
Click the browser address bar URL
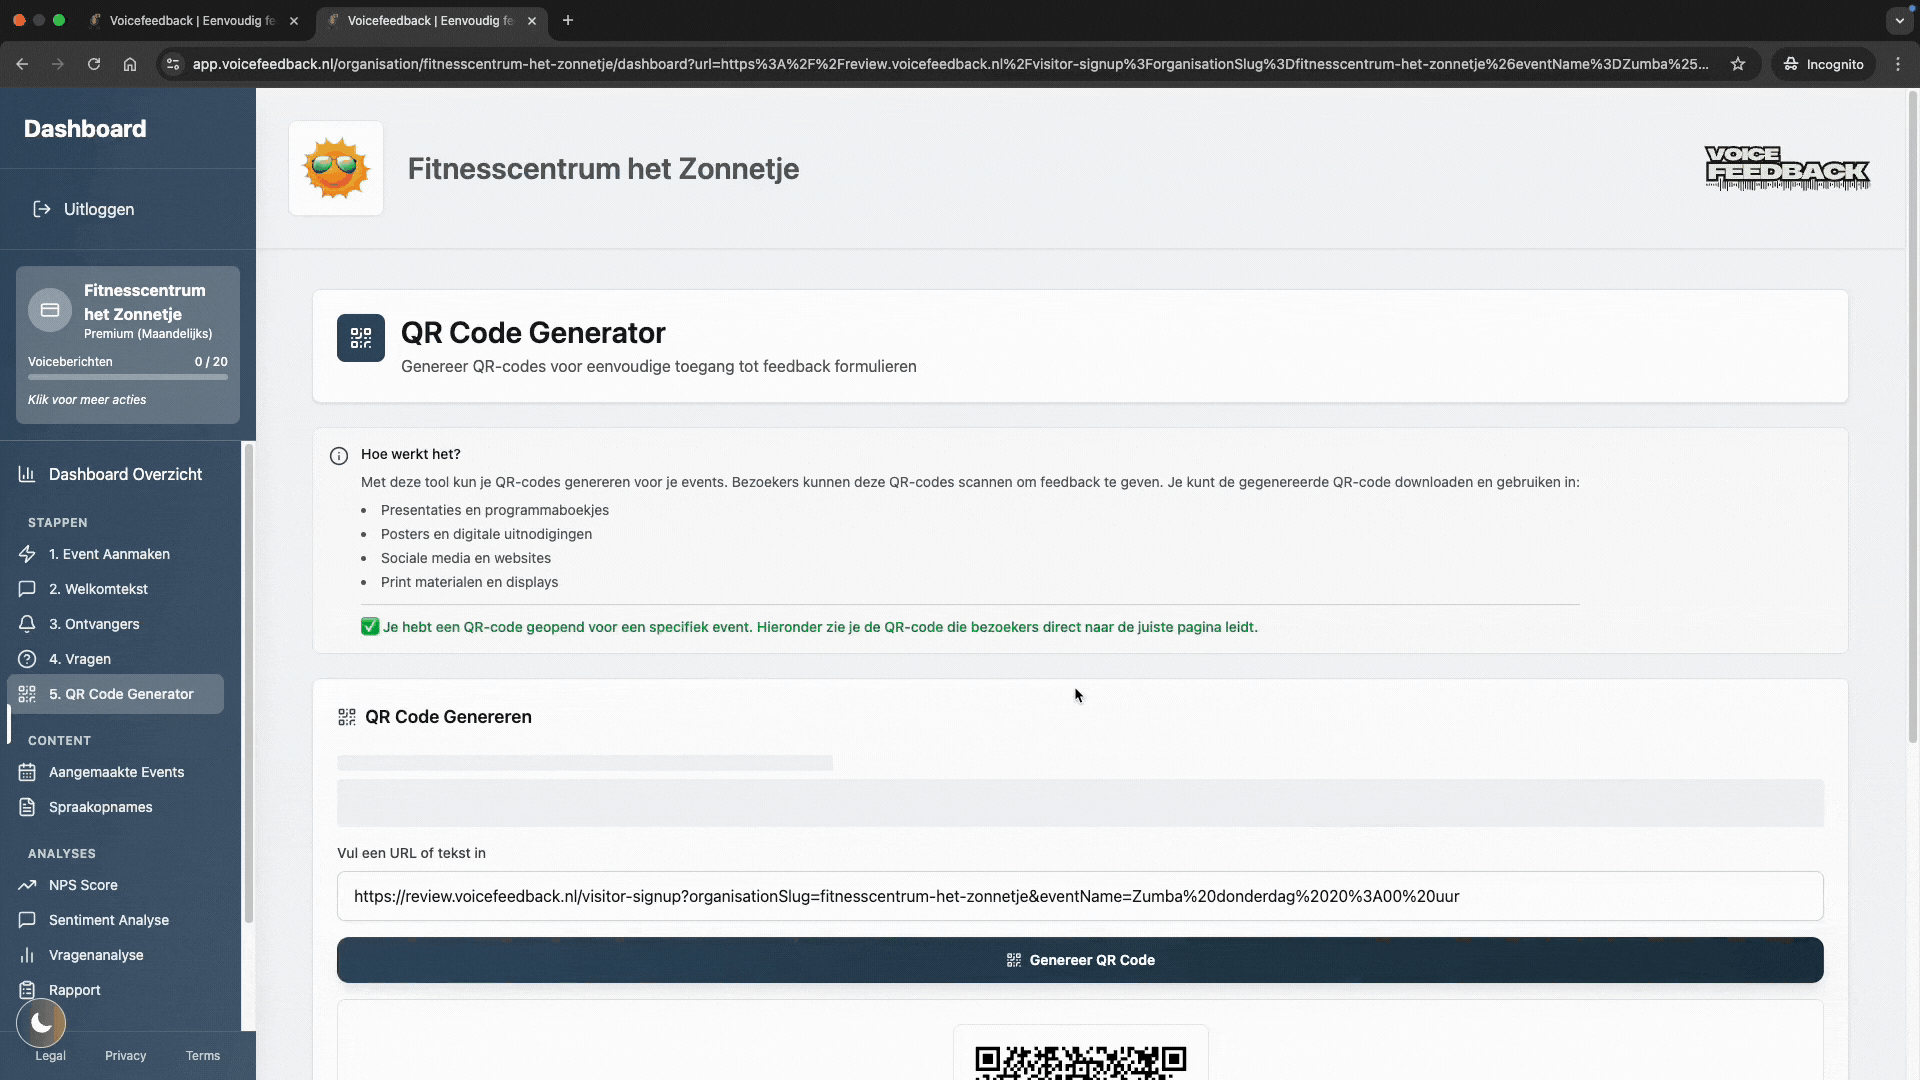click(950, 64)
